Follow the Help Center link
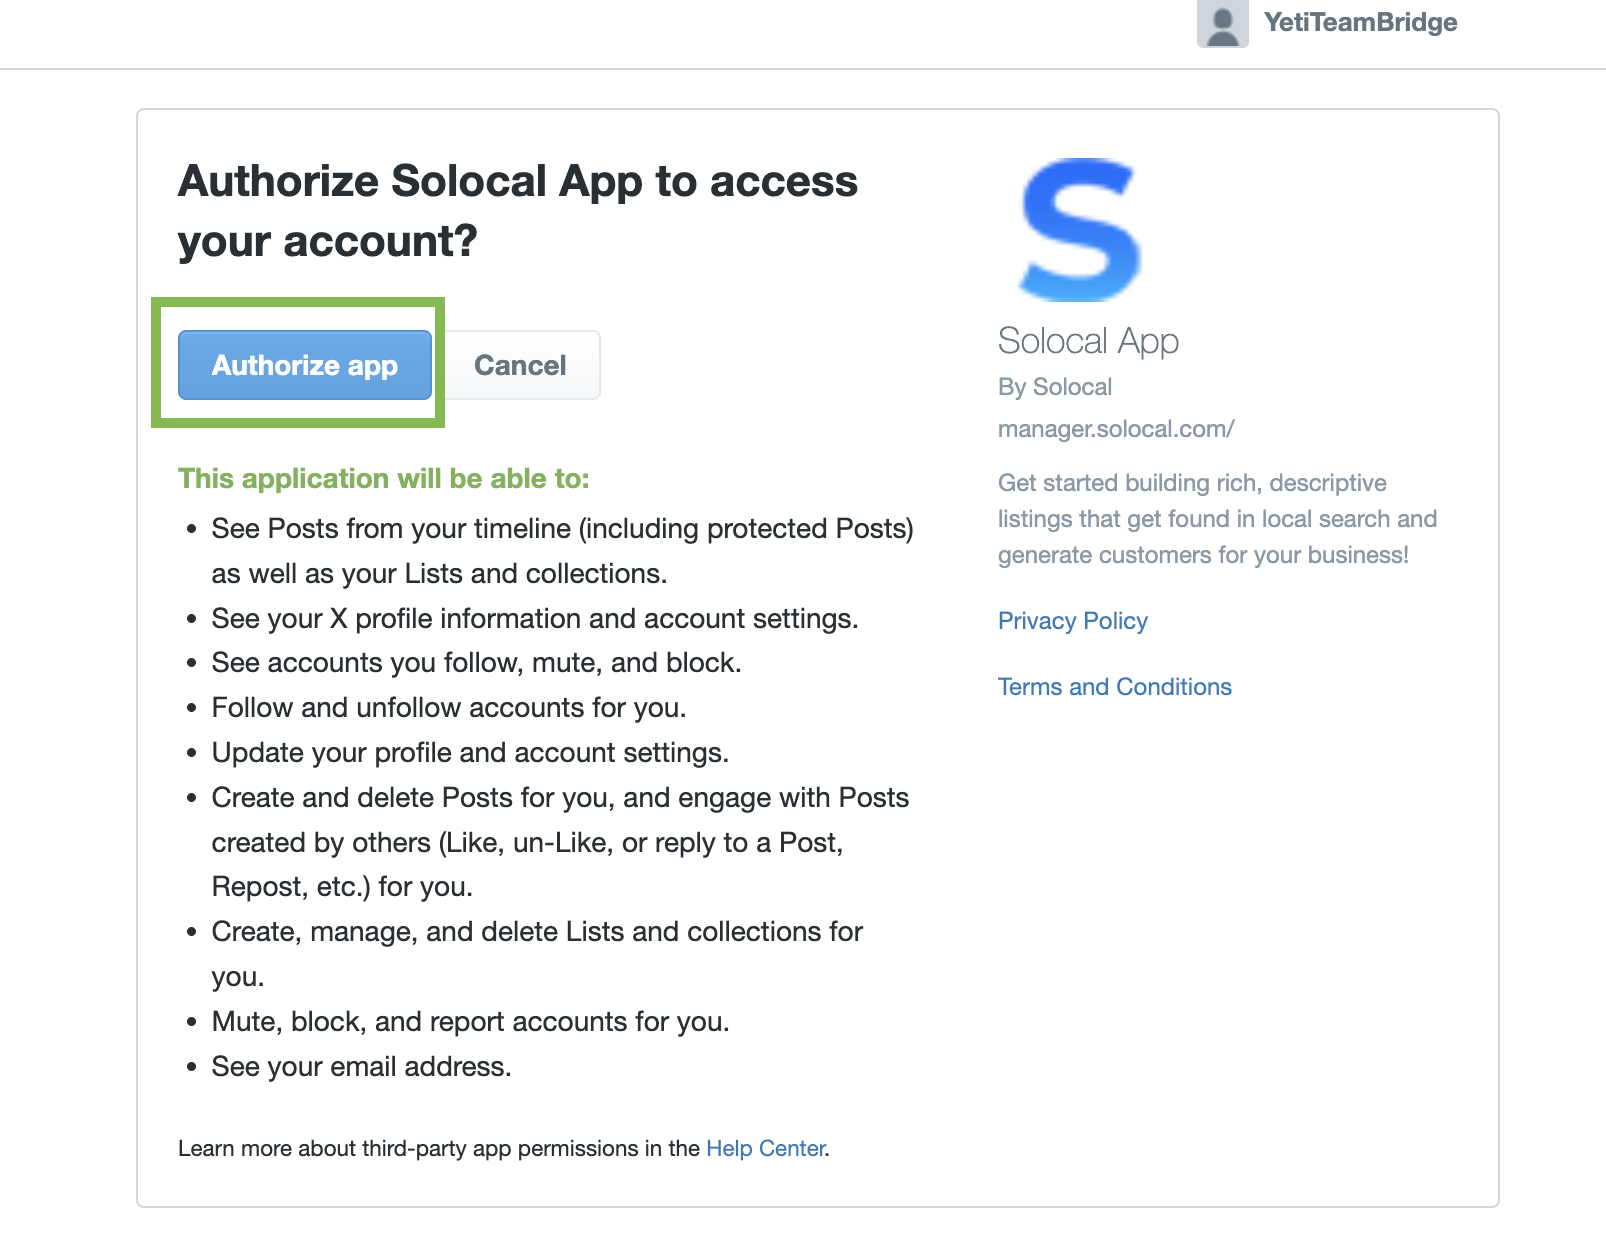The image size is (1606, 1244). point(765,1148)
